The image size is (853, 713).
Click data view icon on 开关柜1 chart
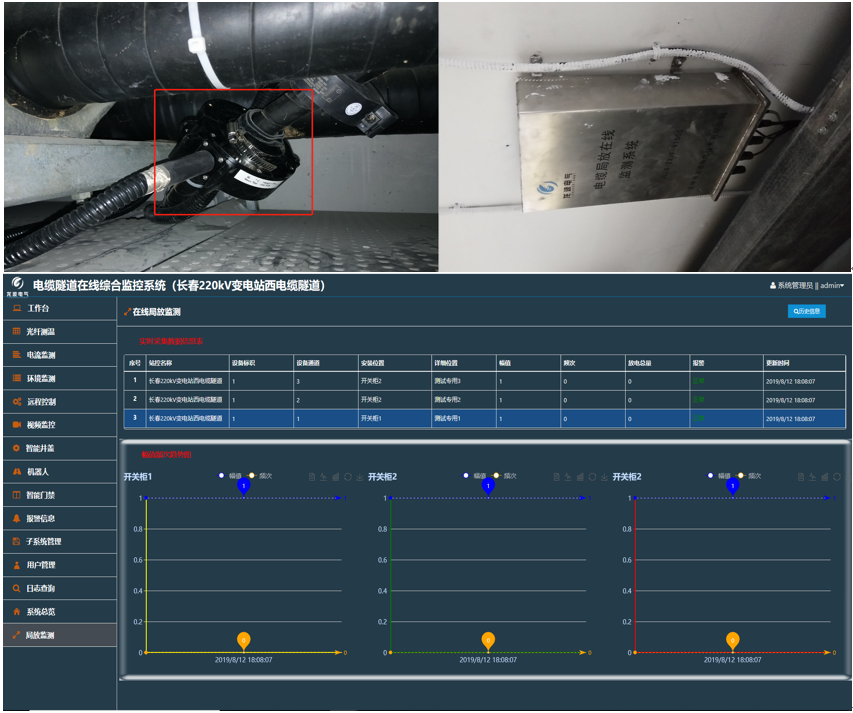[x=311, y=477]
